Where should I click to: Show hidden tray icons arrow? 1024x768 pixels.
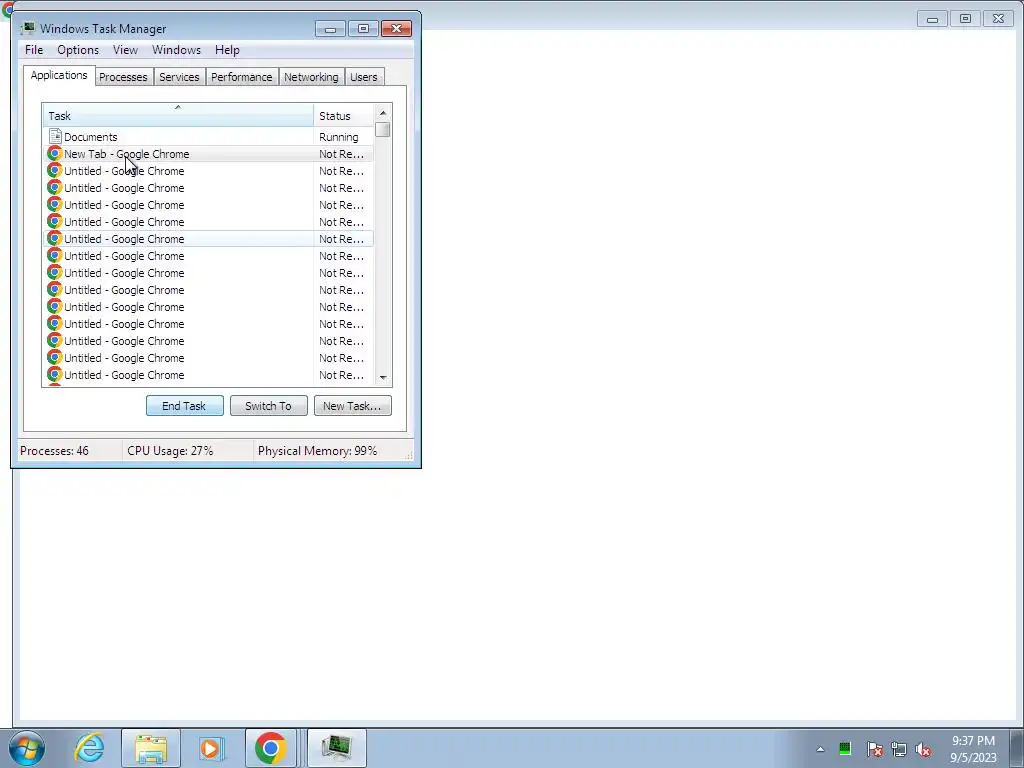click(820, 749)
